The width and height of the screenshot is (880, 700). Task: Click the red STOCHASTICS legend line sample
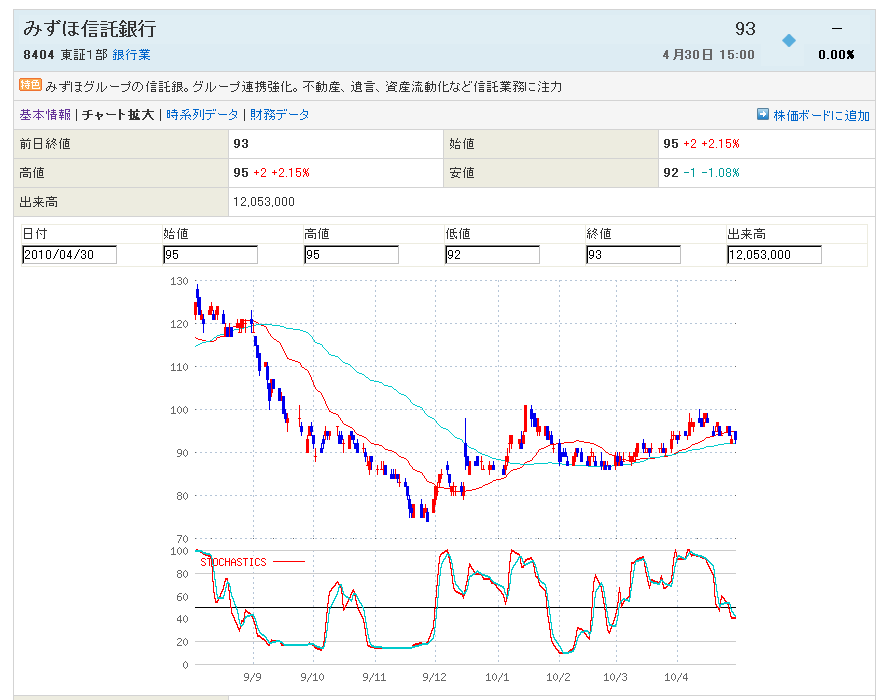tap(289, 562)
